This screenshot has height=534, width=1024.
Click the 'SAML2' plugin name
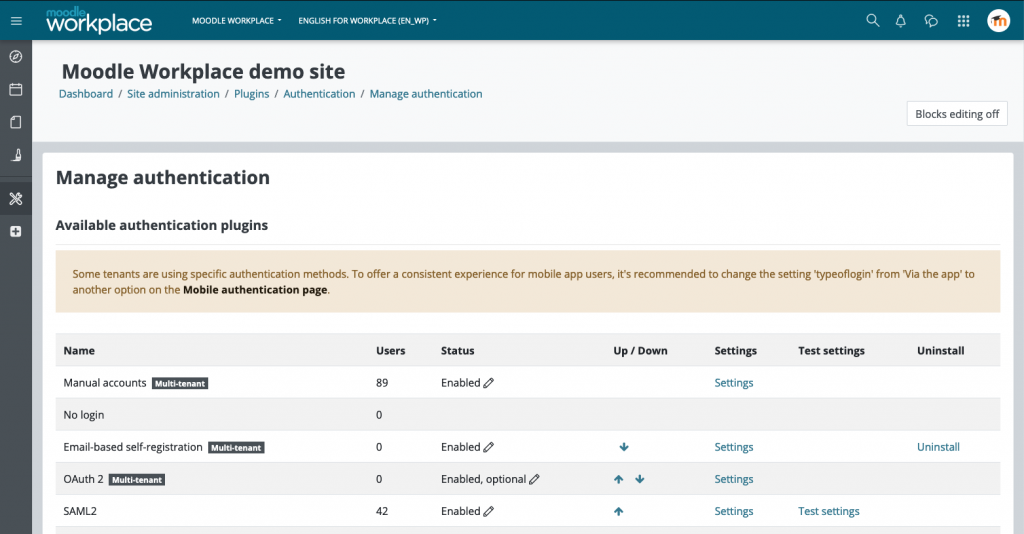[x=80, y=511]
